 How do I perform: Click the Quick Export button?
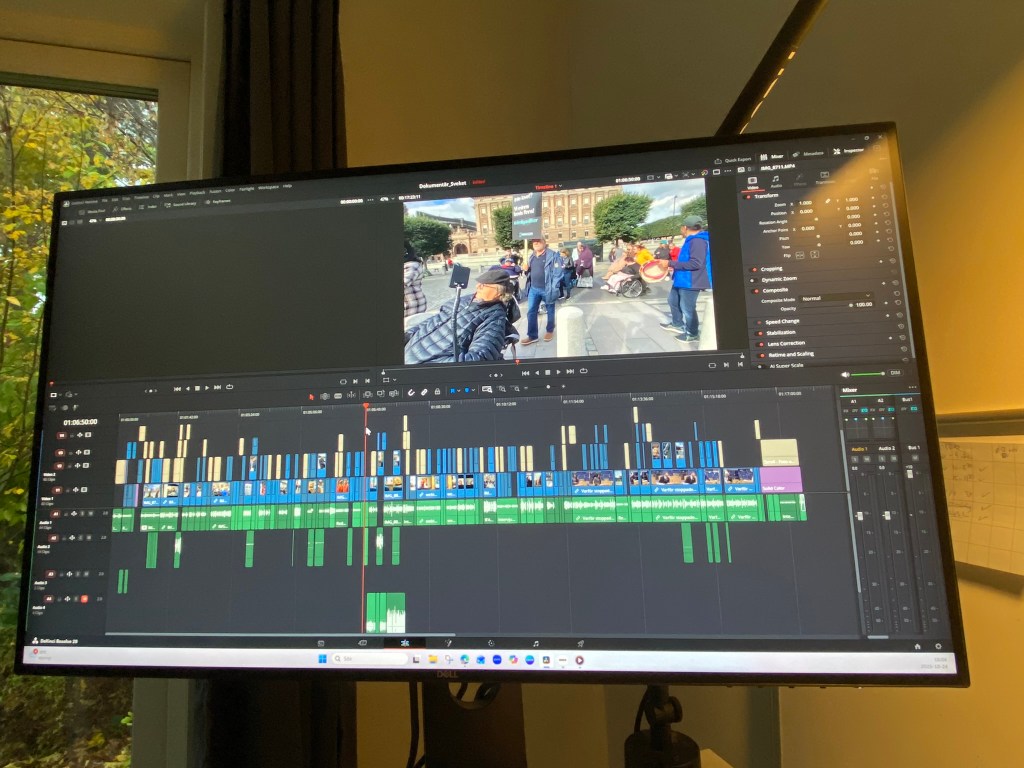pyautogui.click(x=734, y=160)
